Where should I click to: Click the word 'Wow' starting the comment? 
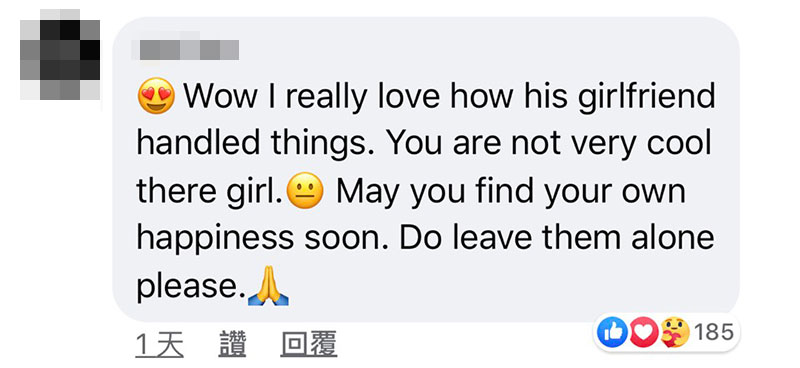tap(220, 95)
